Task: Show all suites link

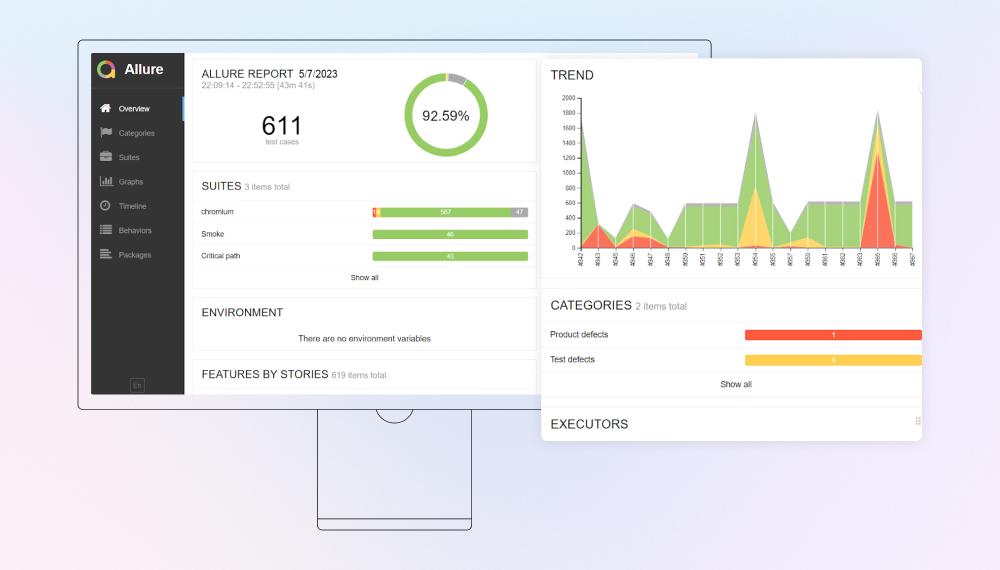Action: pyautogui.click(x=364, y=277)
